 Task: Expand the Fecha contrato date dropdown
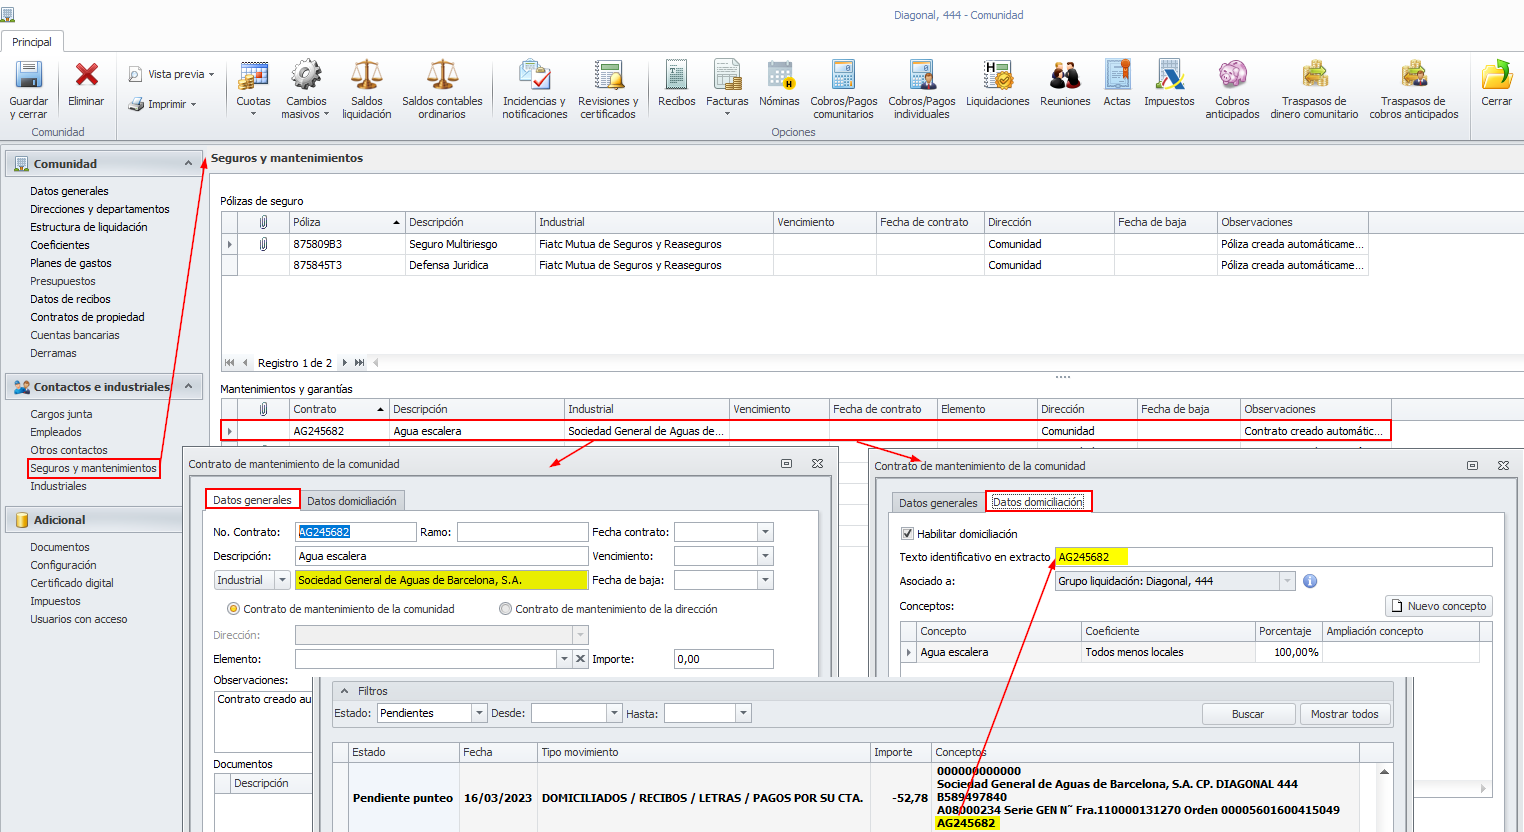click(x=765, y=532)
